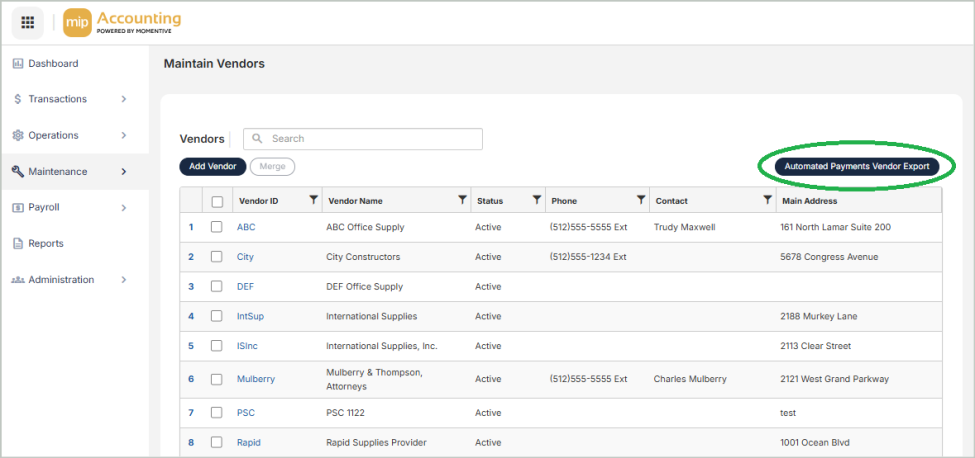Click the Contact column filter icon
The image size is (975, 458).
tap(766, 200)
